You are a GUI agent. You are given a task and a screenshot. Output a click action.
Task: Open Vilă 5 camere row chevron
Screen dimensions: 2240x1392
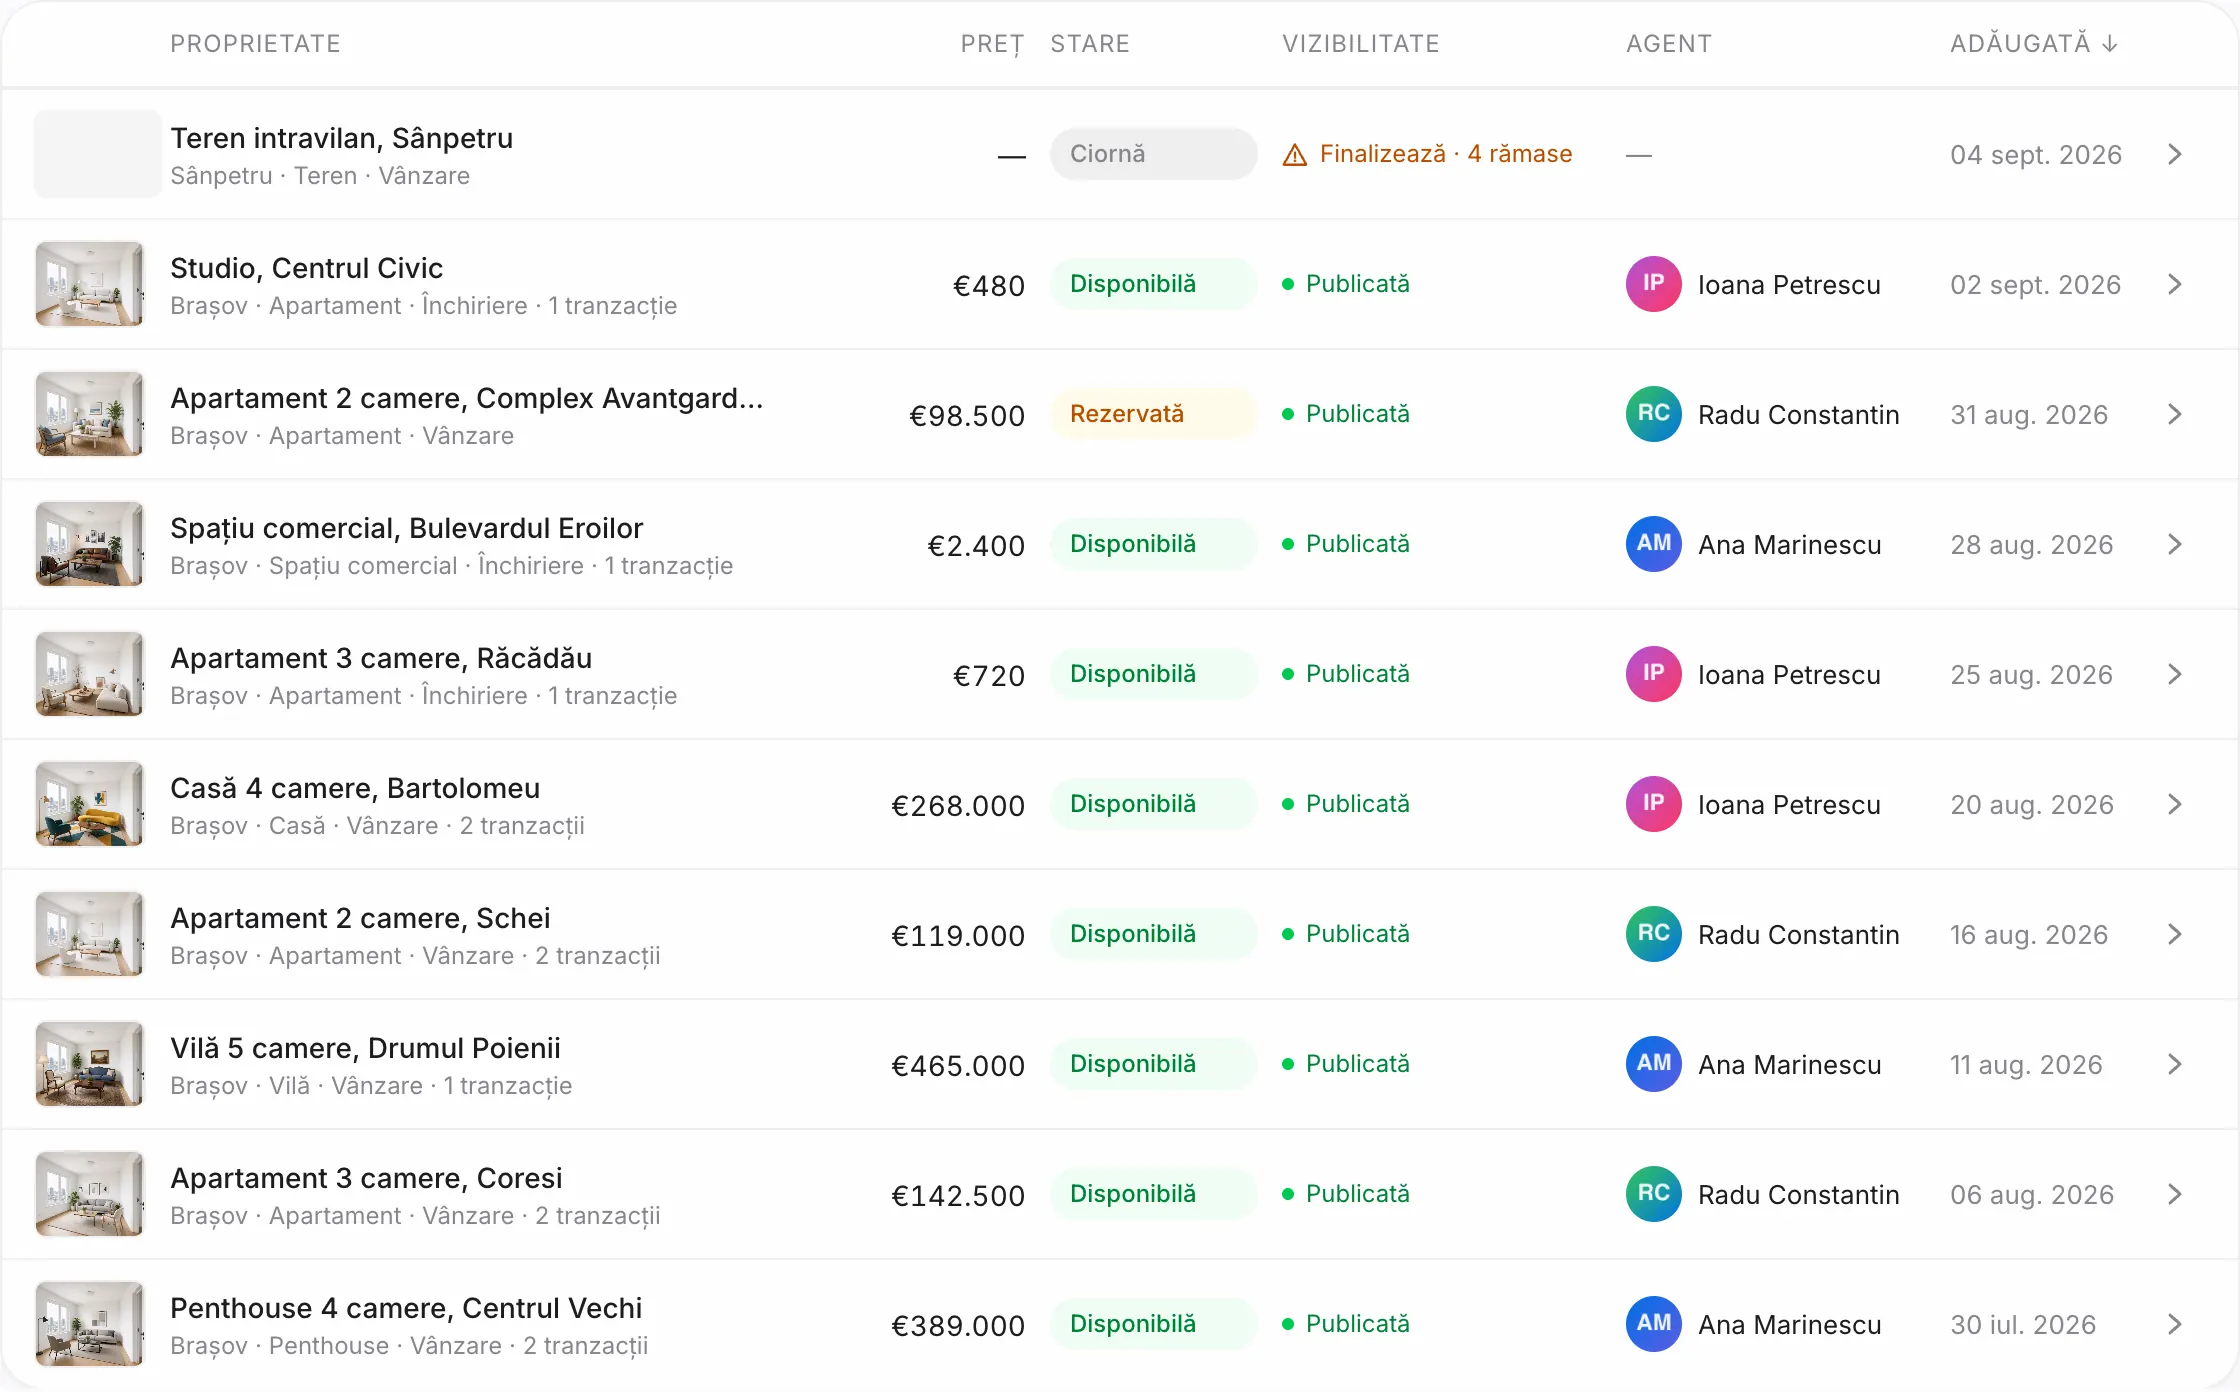coord(2175,1064)
